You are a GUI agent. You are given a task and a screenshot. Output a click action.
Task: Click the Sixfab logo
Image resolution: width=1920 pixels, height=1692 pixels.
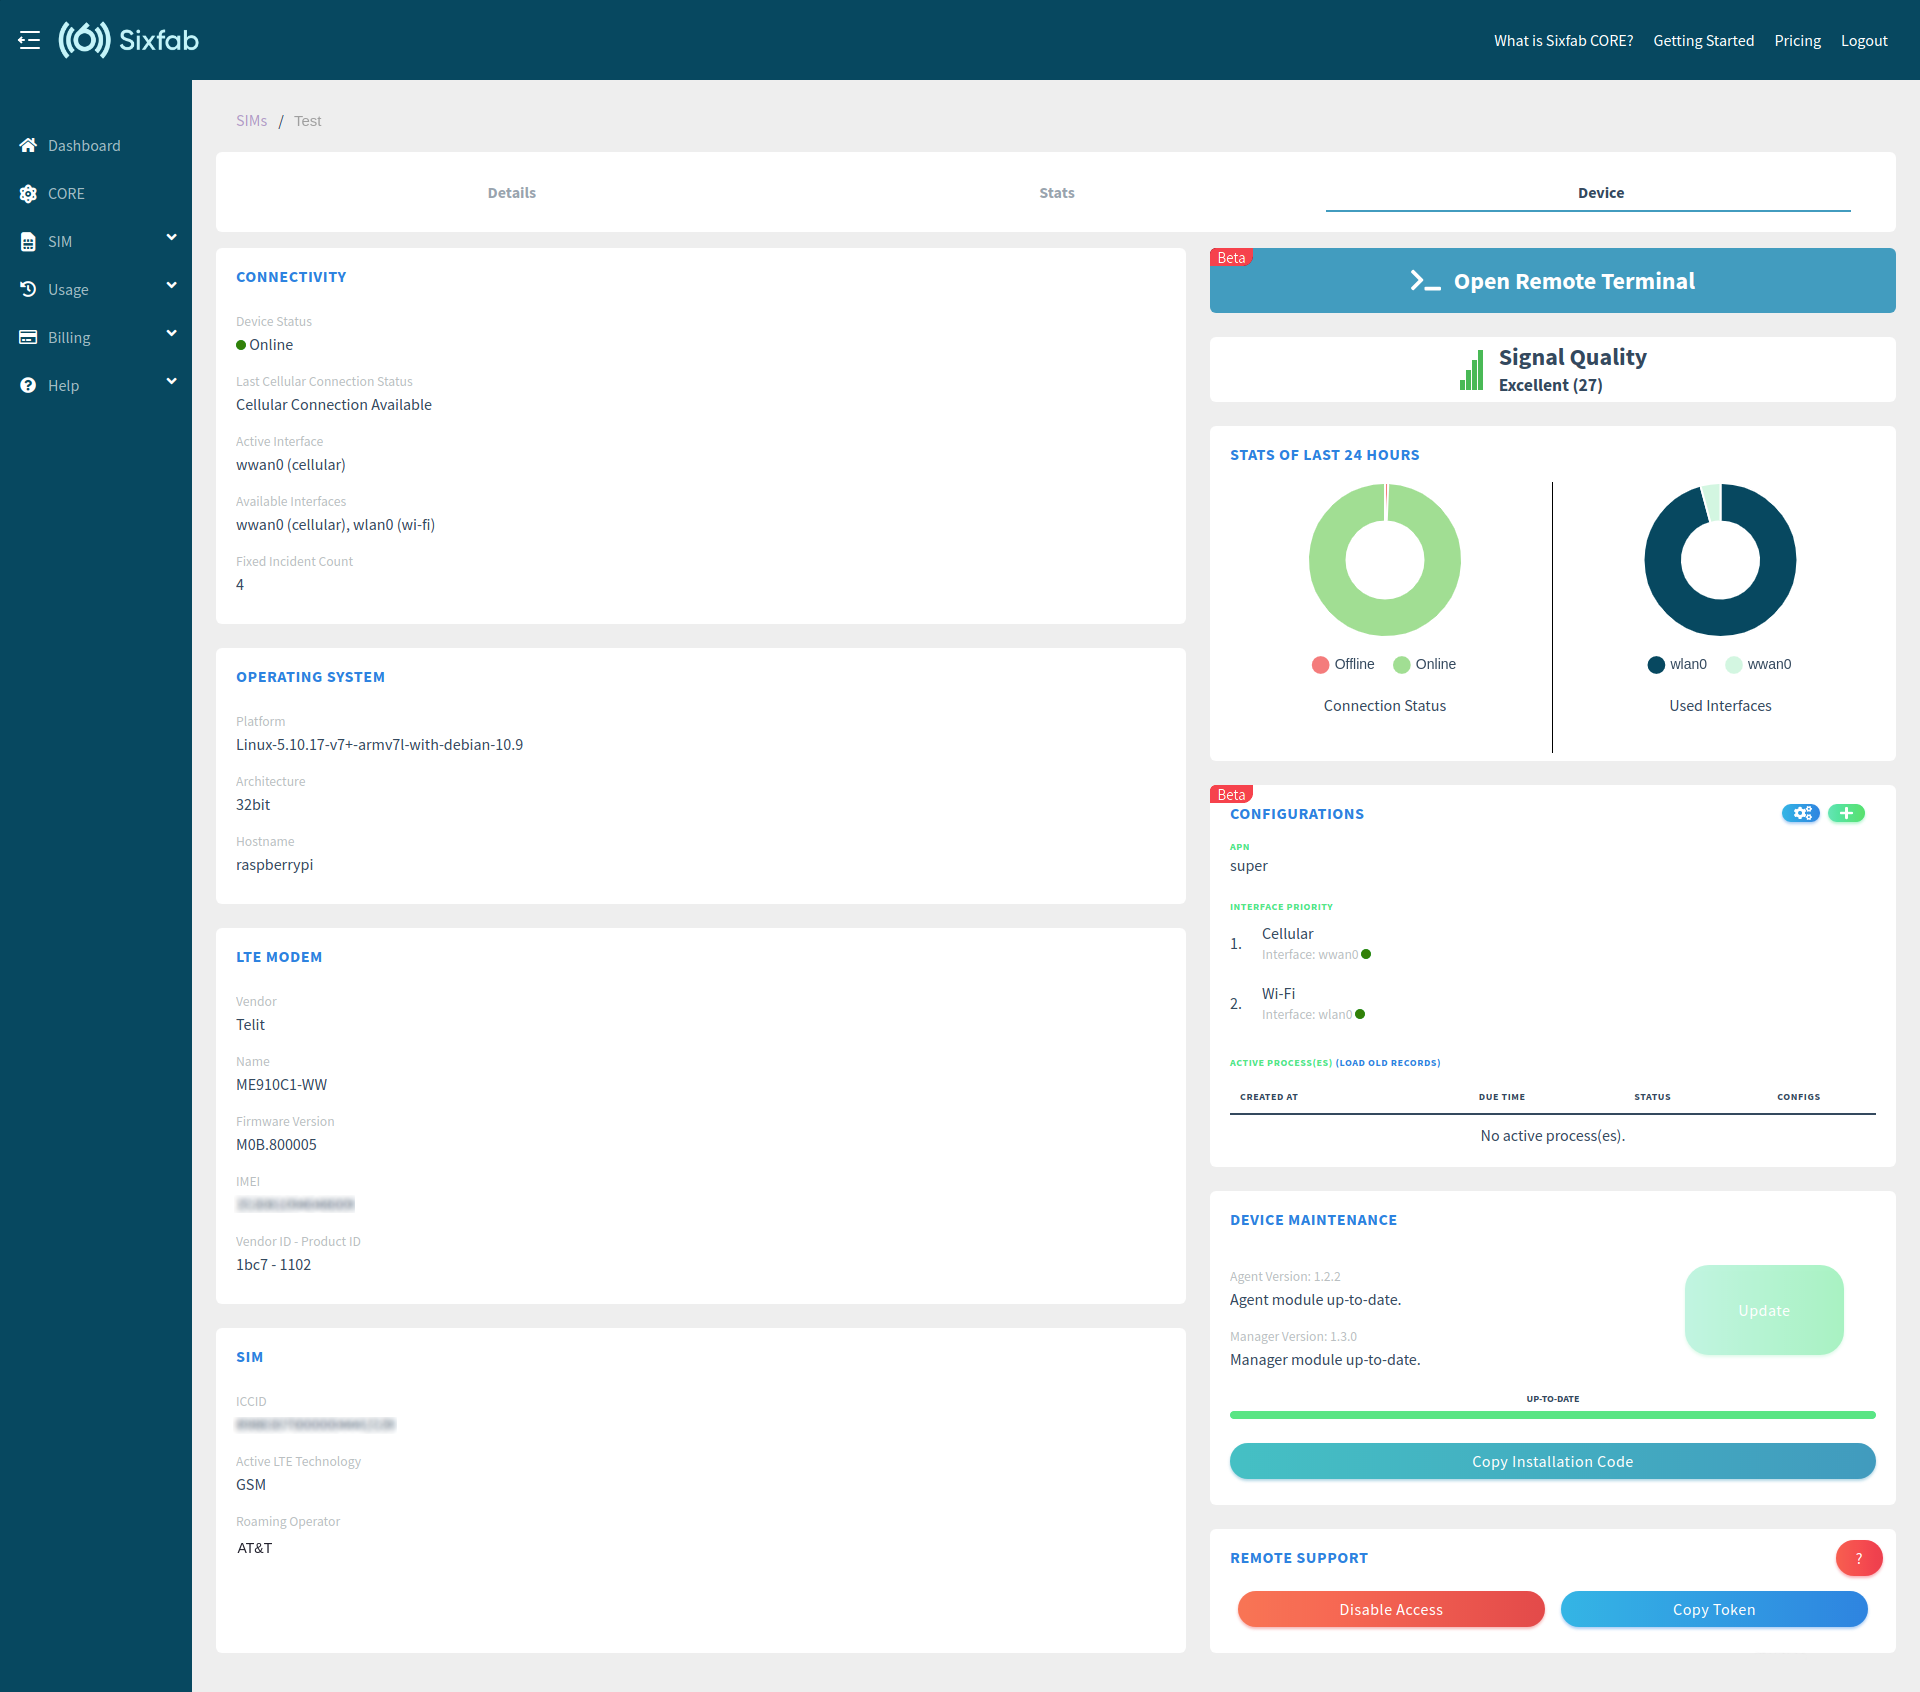coord(129,40)
